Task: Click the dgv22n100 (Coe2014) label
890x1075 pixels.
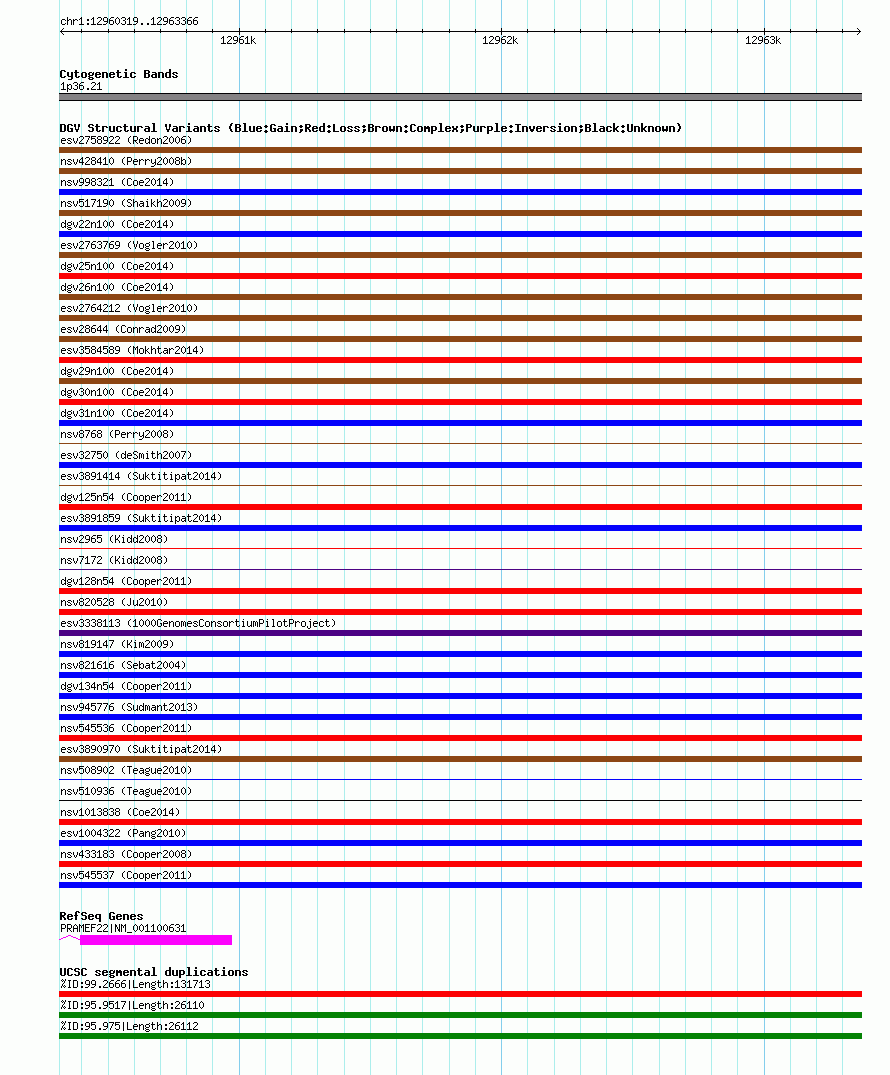Action: click(x=117, y=224)
